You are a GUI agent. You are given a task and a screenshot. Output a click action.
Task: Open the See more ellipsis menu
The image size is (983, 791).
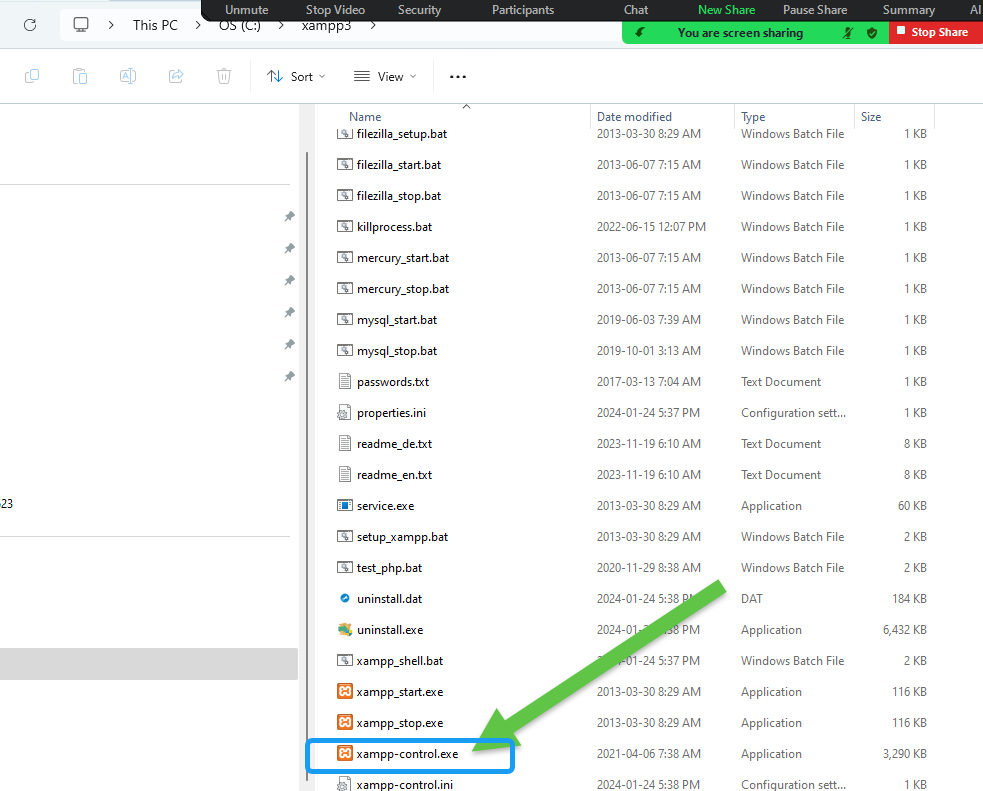pos(458,76)
